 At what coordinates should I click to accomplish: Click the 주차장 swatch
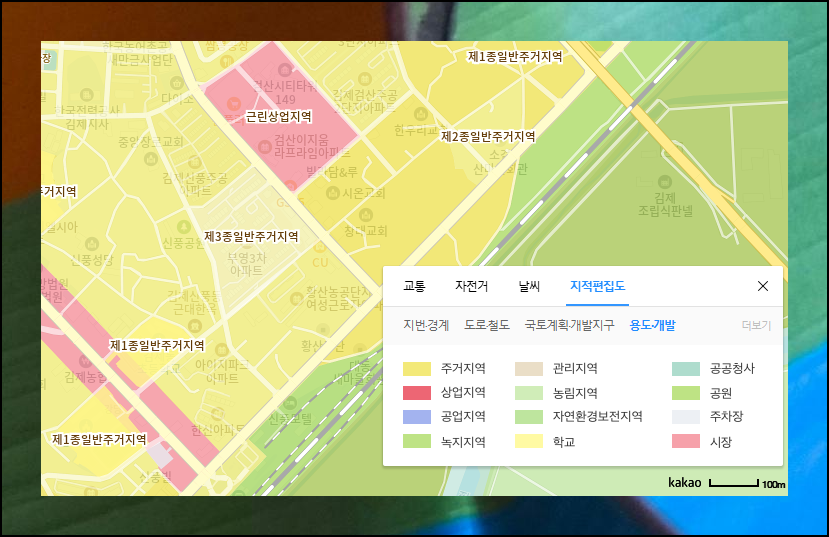click(x=686, y=416)
